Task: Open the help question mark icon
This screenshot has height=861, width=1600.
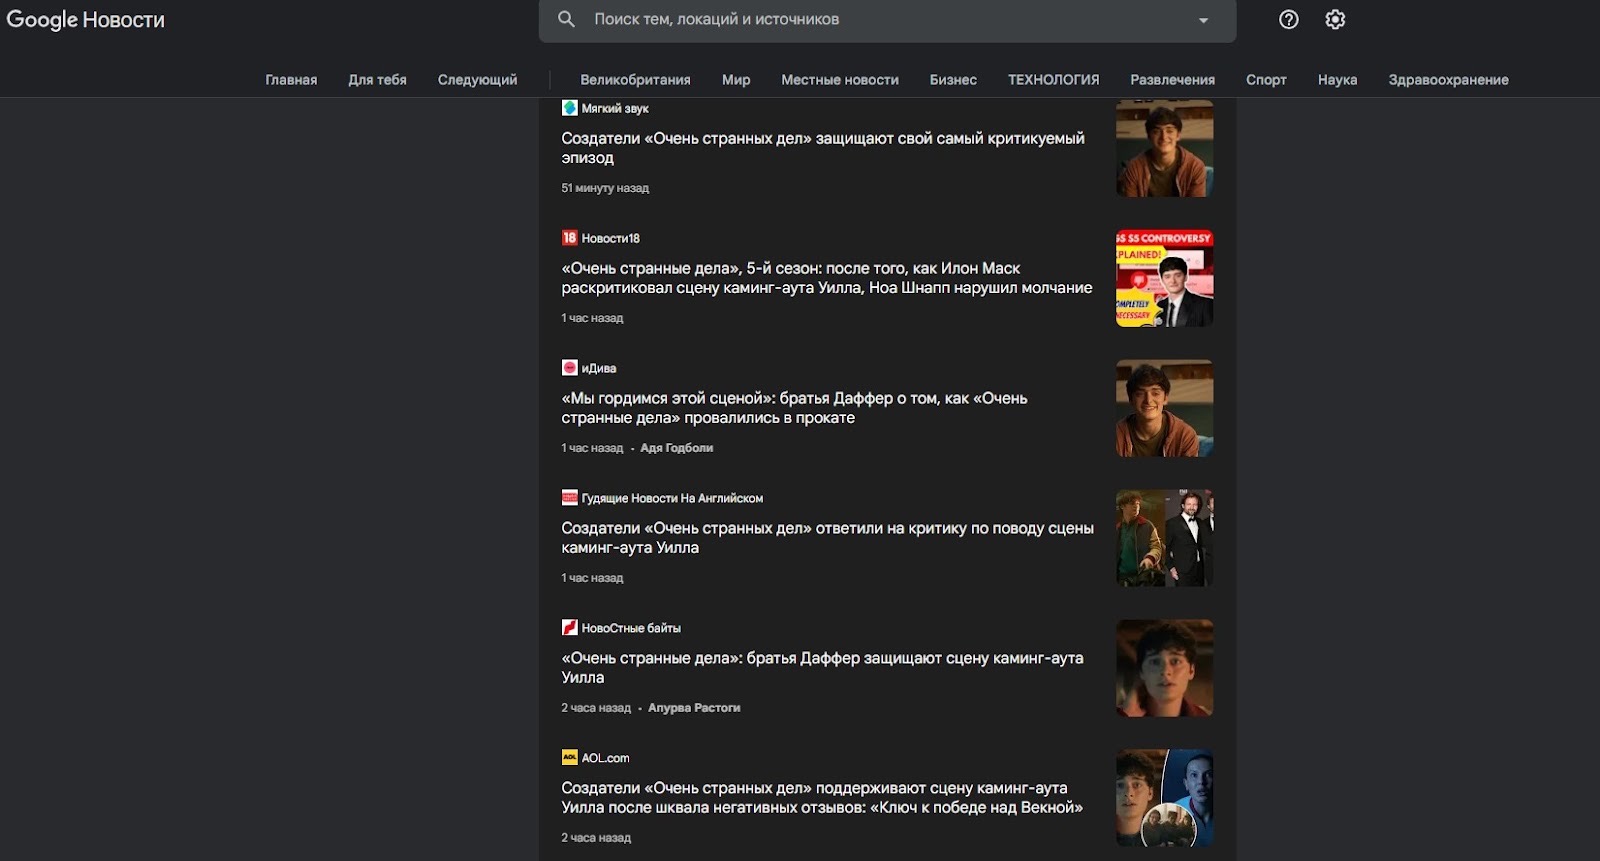Action: point(1288,19)
